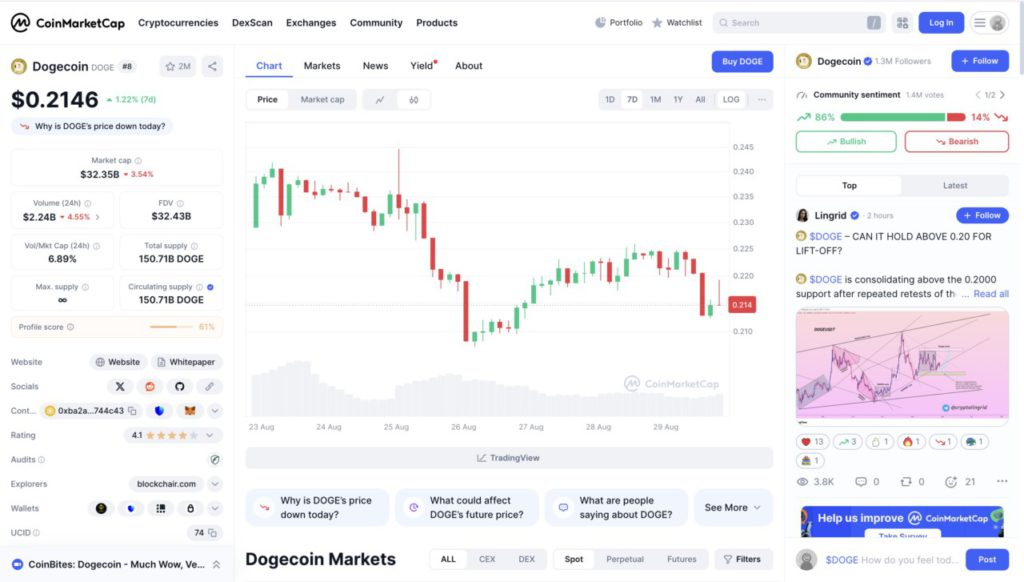Open the candlestick chart type icon

415,99
